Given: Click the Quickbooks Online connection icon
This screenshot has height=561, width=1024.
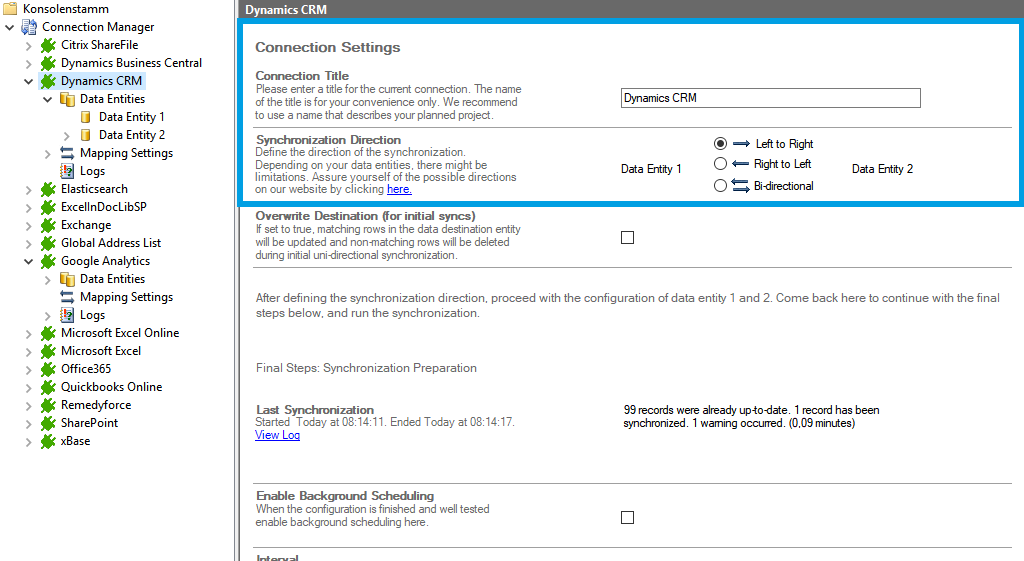Looking at the screenshot, I should [x=48, y=387].
